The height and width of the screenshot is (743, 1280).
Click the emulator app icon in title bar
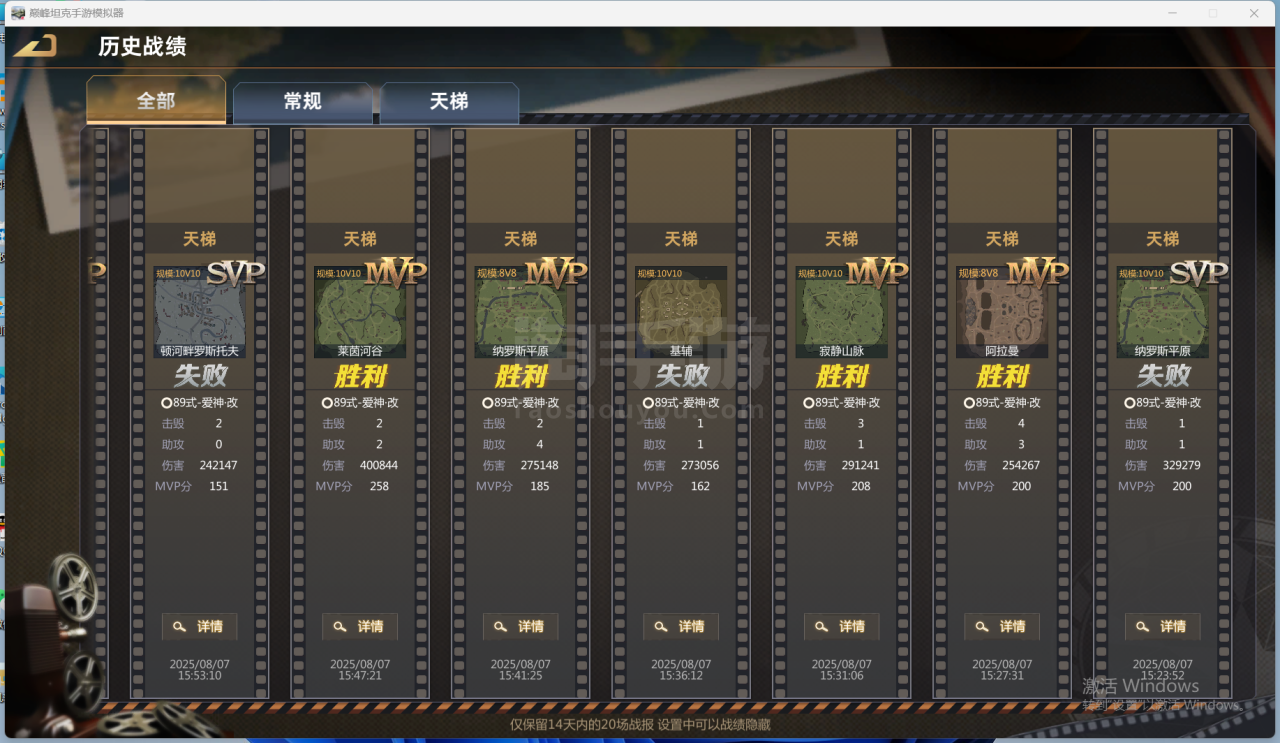[18, 13]
